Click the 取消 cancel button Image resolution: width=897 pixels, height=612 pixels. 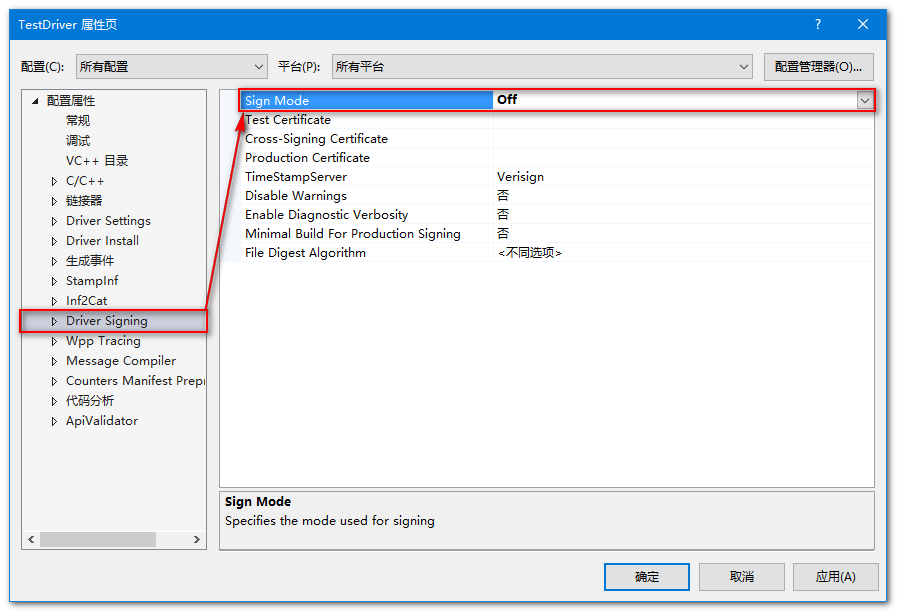(x=741, y=577)
